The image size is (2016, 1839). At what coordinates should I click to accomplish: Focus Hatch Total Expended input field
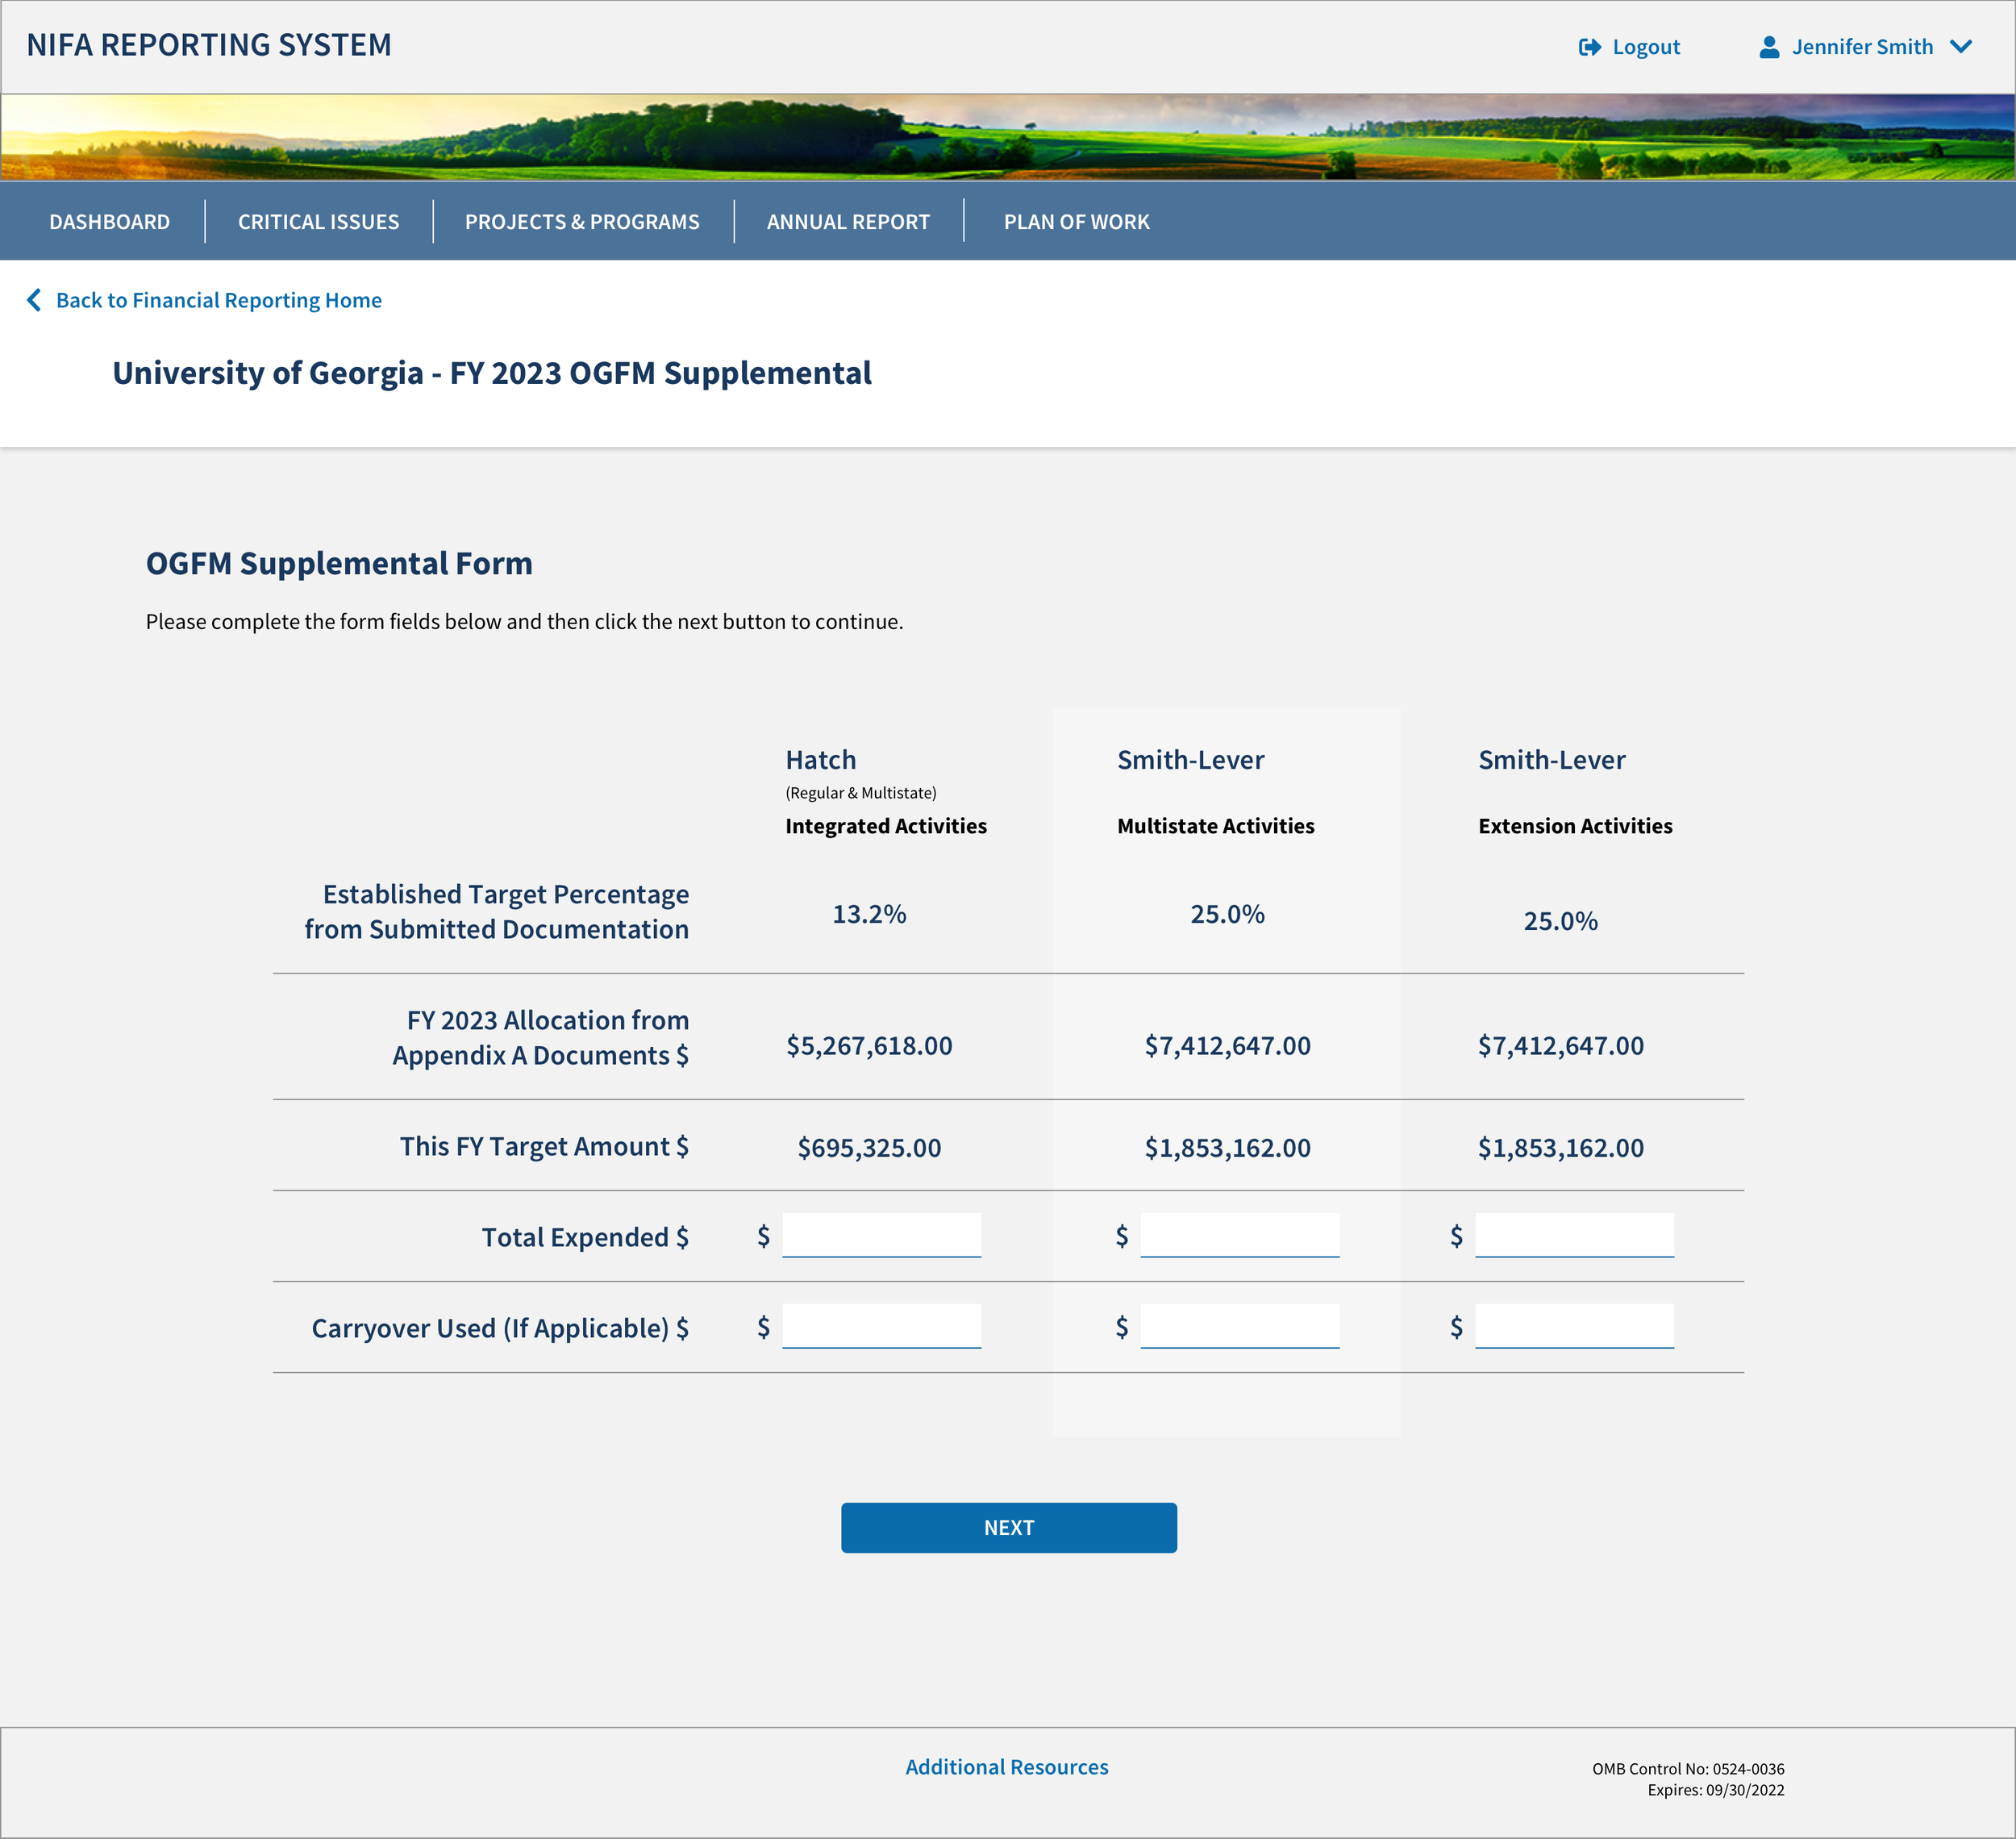tap(881, 1235)
